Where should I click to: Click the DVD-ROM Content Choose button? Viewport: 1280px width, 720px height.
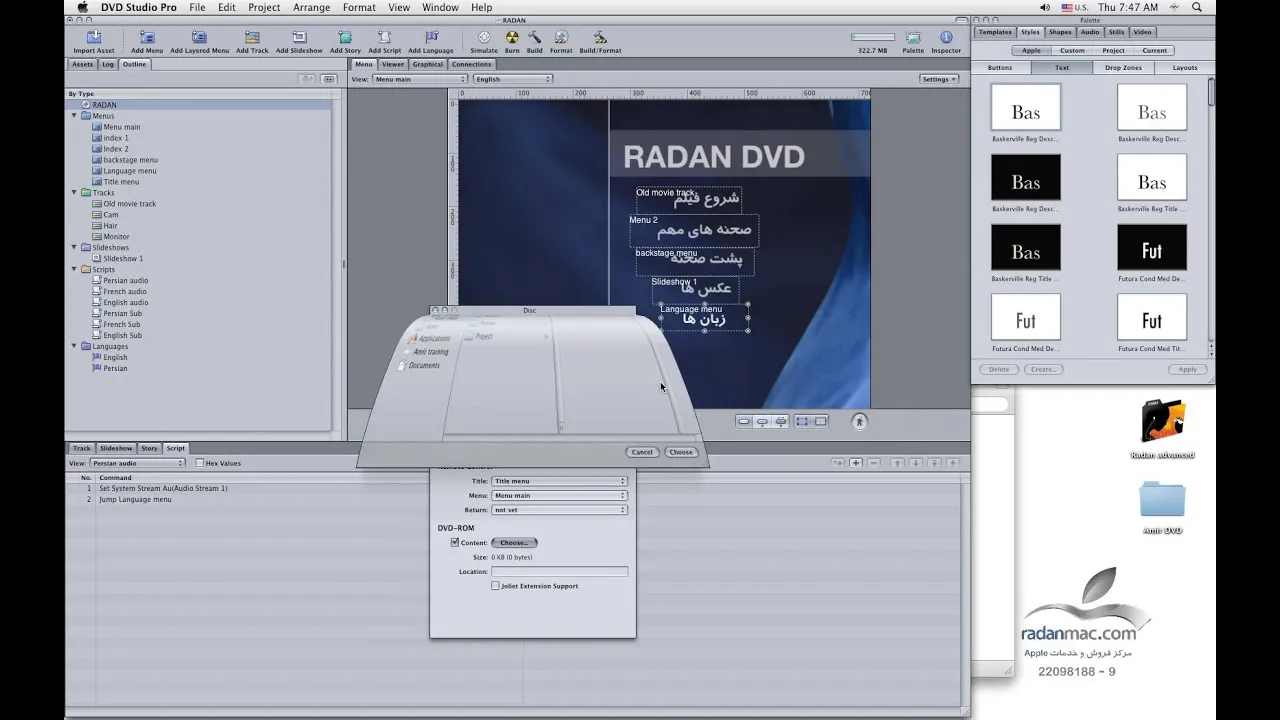coord(514,542)
